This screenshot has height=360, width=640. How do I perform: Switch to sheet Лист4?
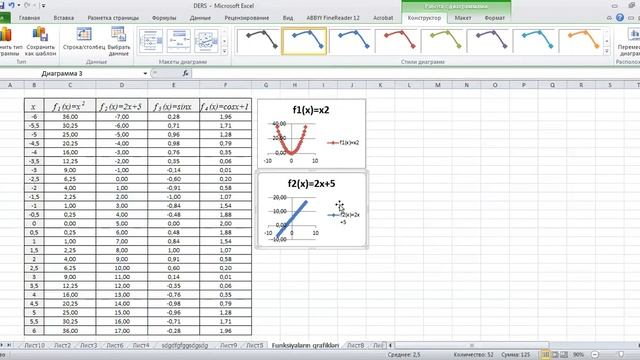point(141,345)
